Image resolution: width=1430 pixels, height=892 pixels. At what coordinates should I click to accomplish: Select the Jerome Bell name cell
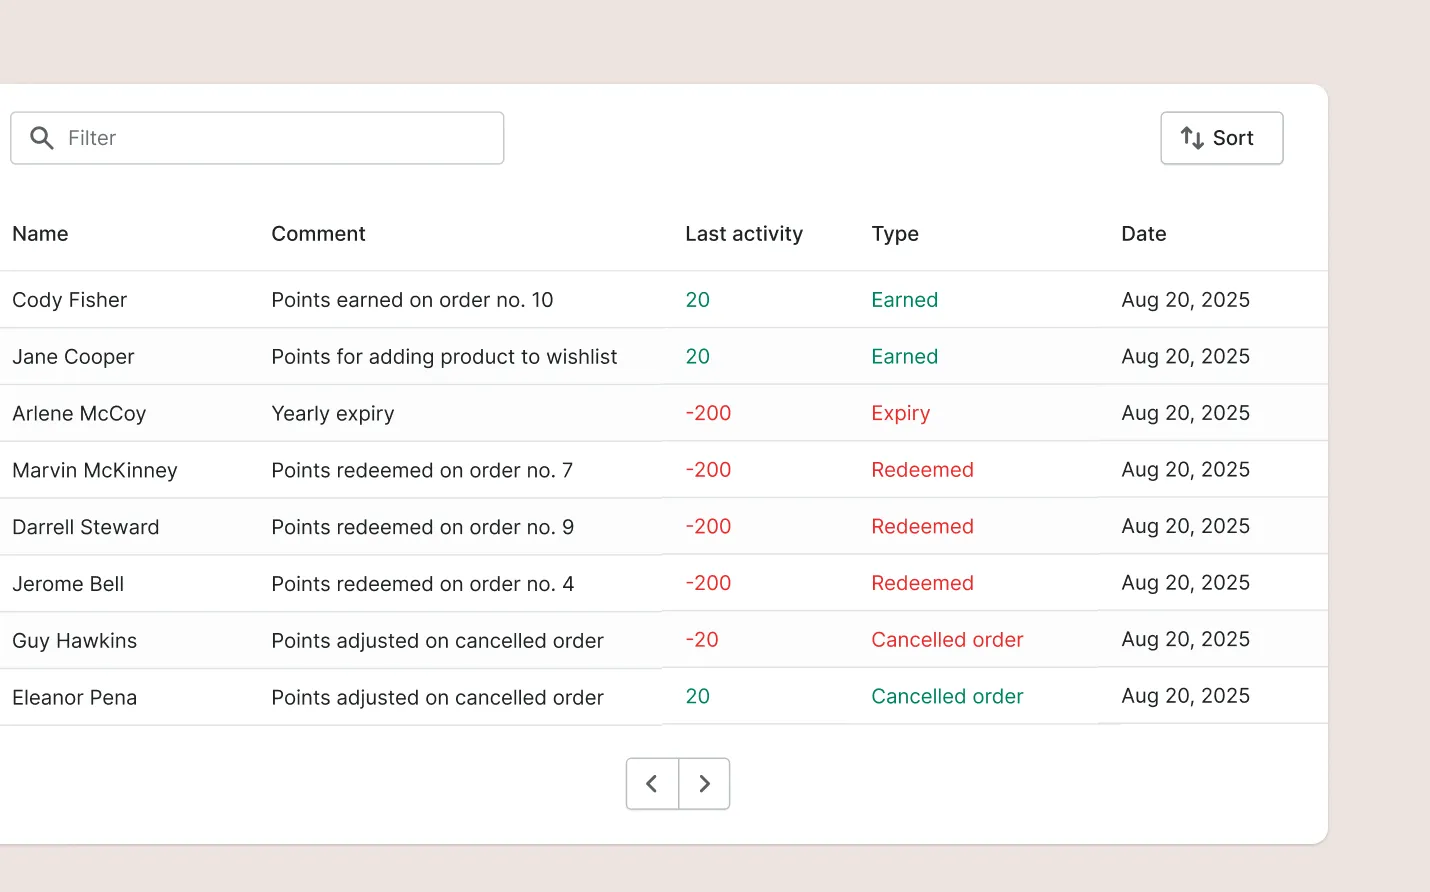(68, 584)
